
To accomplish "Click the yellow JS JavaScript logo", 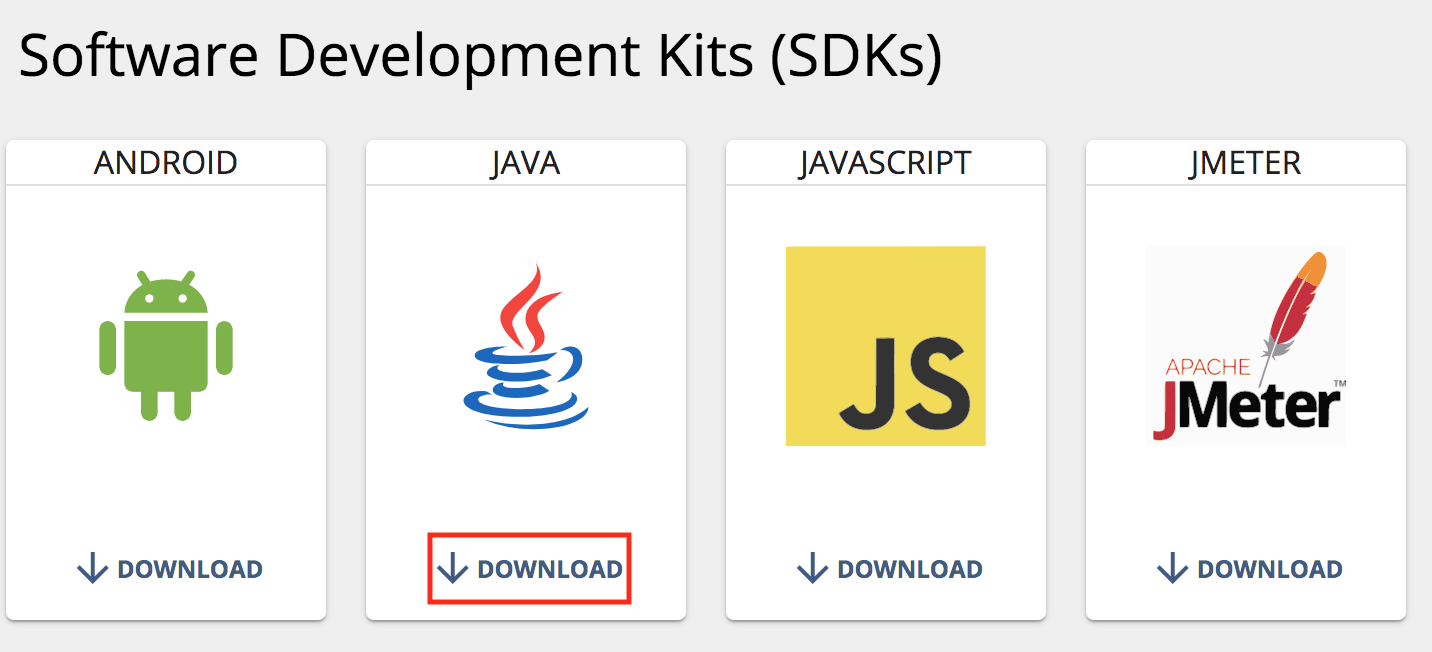I will [886, 346].
